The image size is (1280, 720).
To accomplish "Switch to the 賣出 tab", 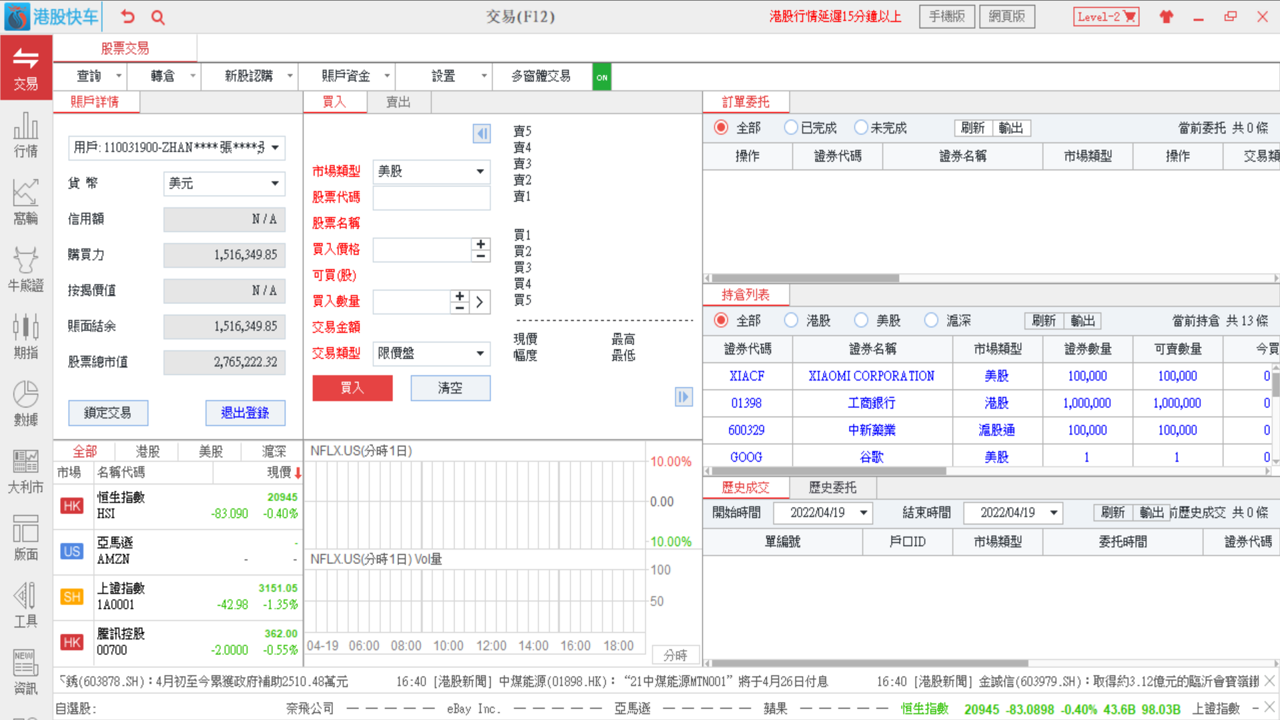I will 398,102.
